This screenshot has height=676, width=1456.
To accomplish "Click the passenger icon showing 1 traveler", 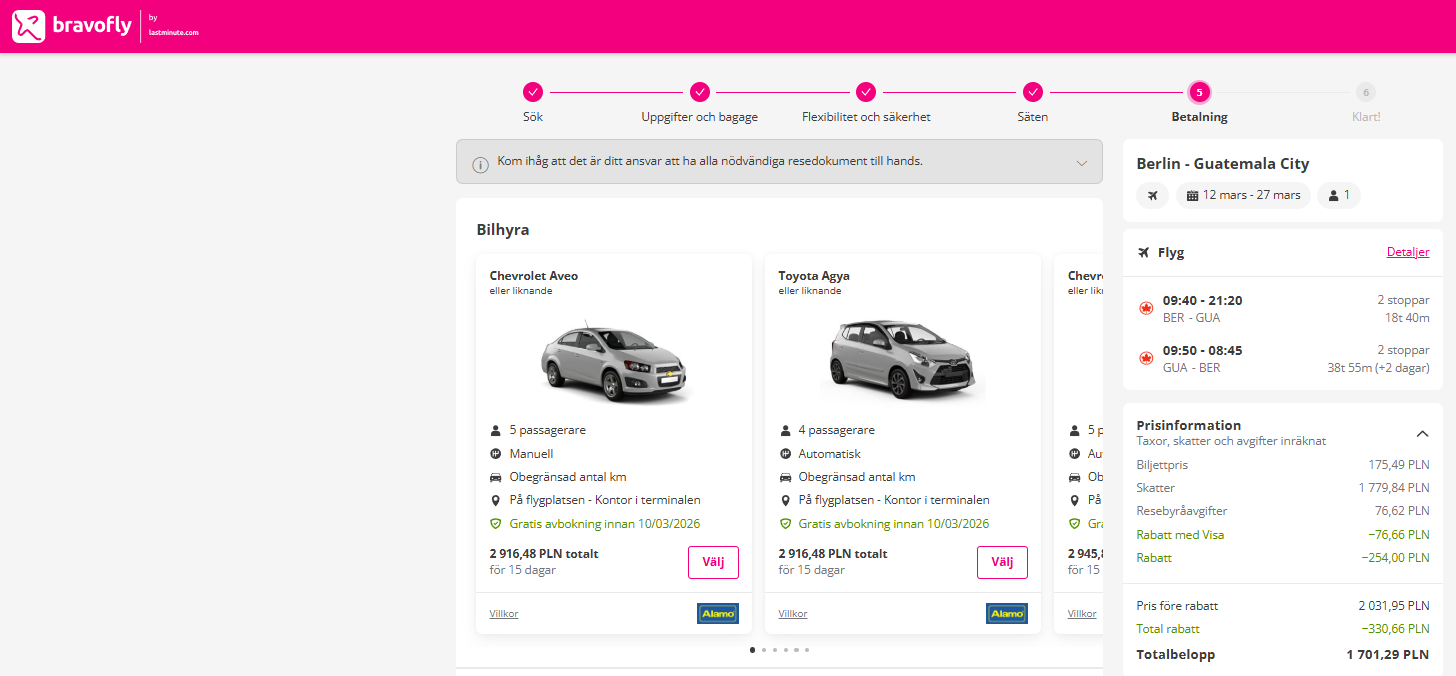I will point(1334,195).
